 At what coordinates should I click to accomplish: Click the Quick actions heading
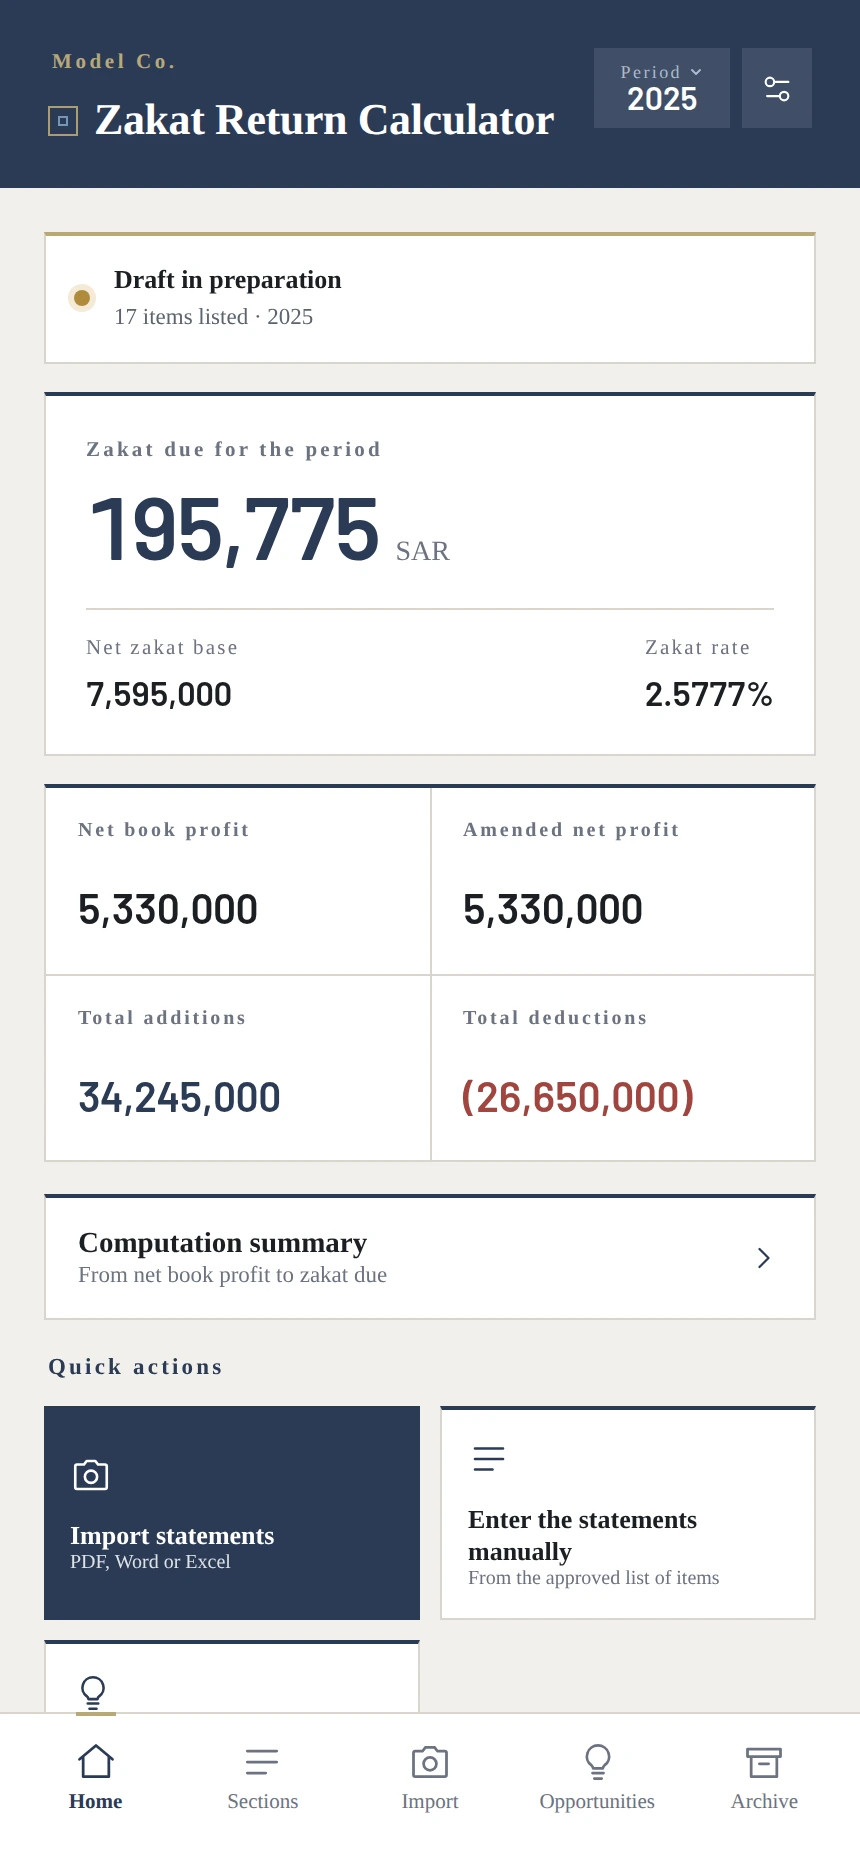(x=136, y=1367)
